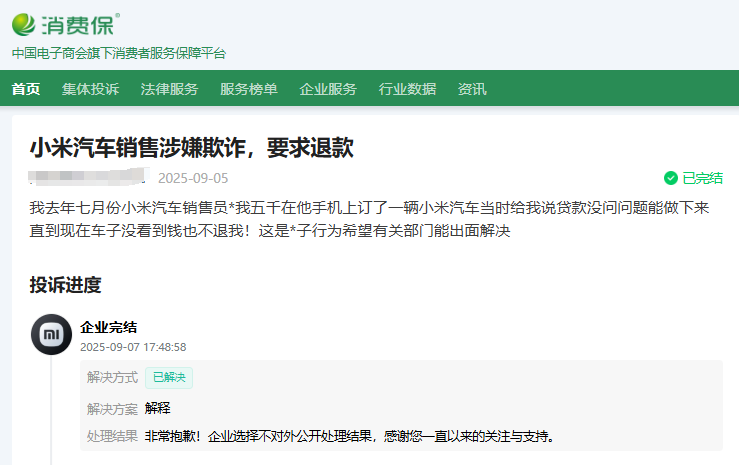Viewport: 739px width, 465px height.
Task: Click the 已解决 status tag
Action: point(169,377)
